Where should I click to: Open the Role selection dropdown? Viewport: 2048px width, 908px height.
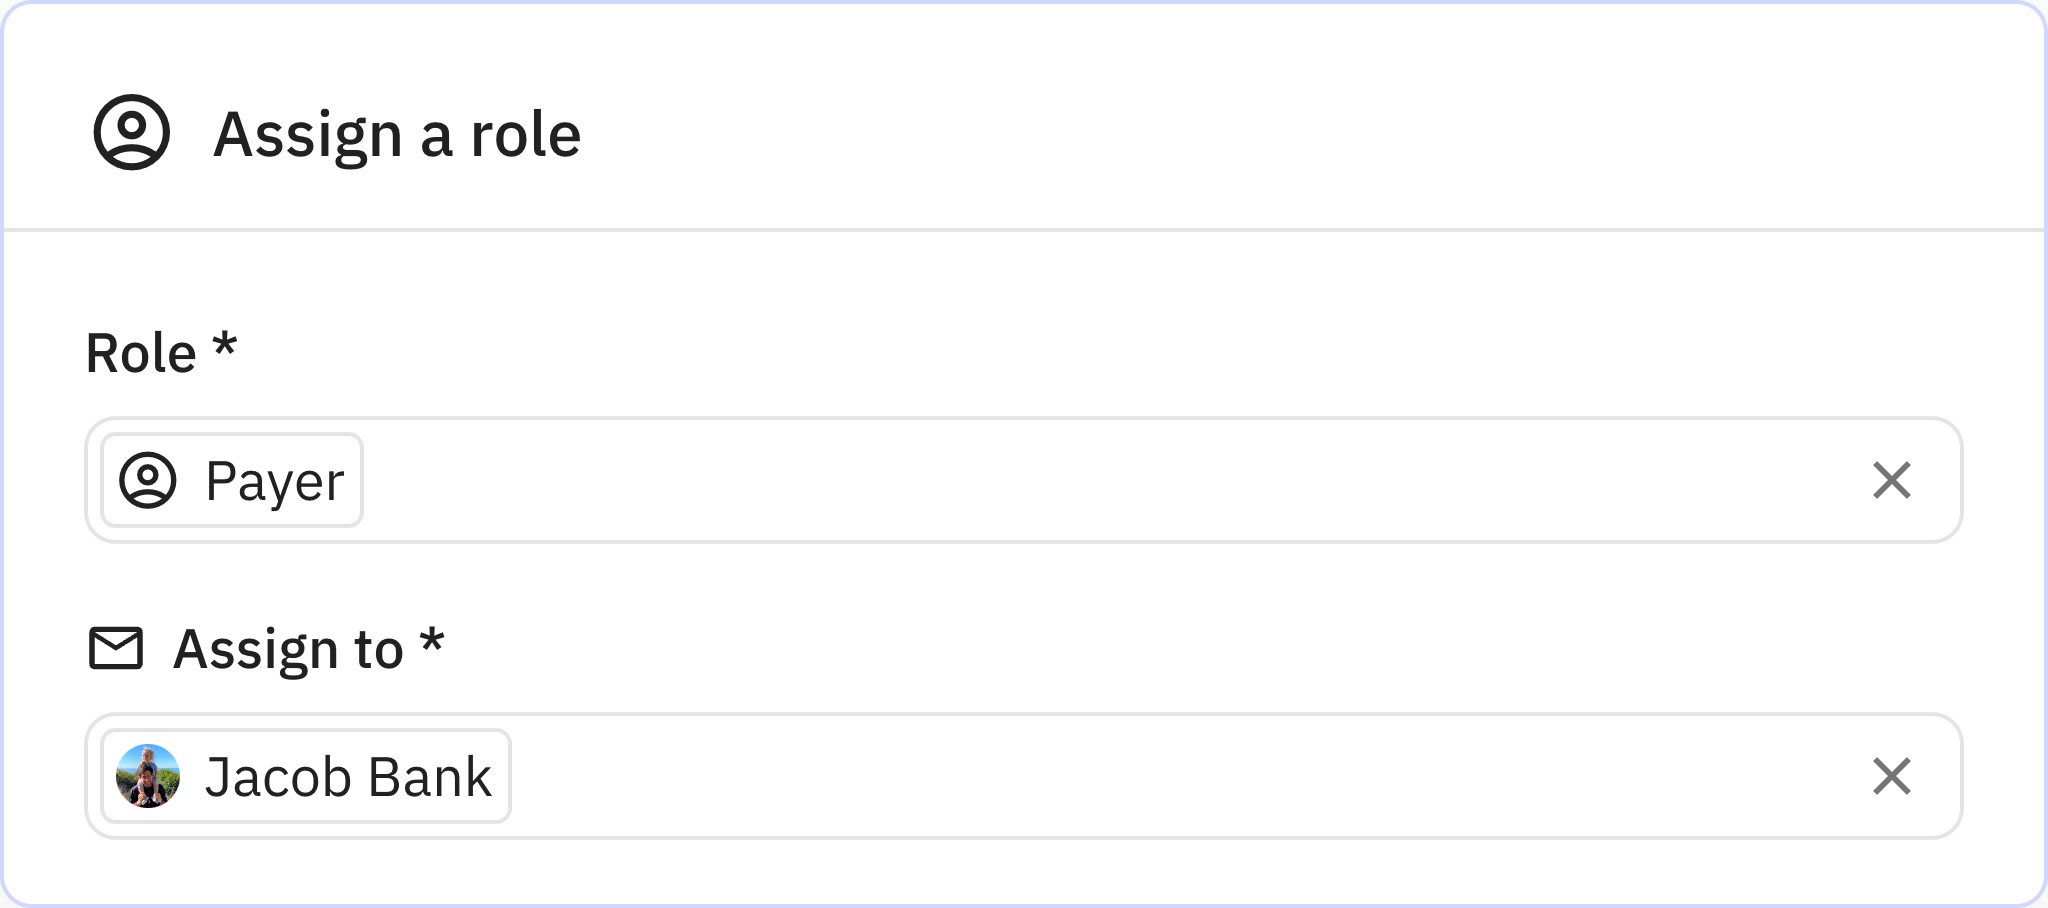click(x=1100, y=480)
